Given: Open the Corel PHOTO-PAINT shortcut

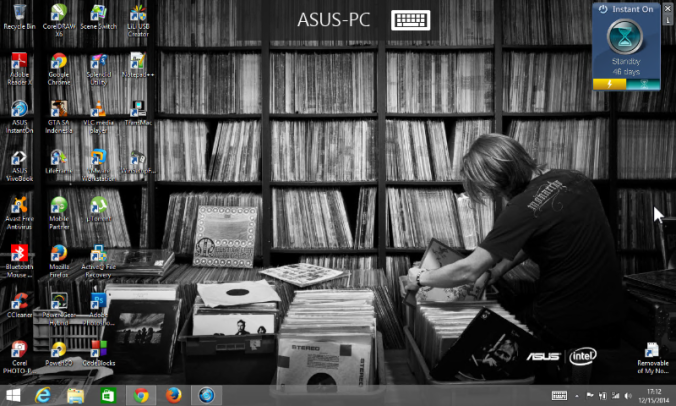Looking at the screenshot, I should tap(18, 358).
